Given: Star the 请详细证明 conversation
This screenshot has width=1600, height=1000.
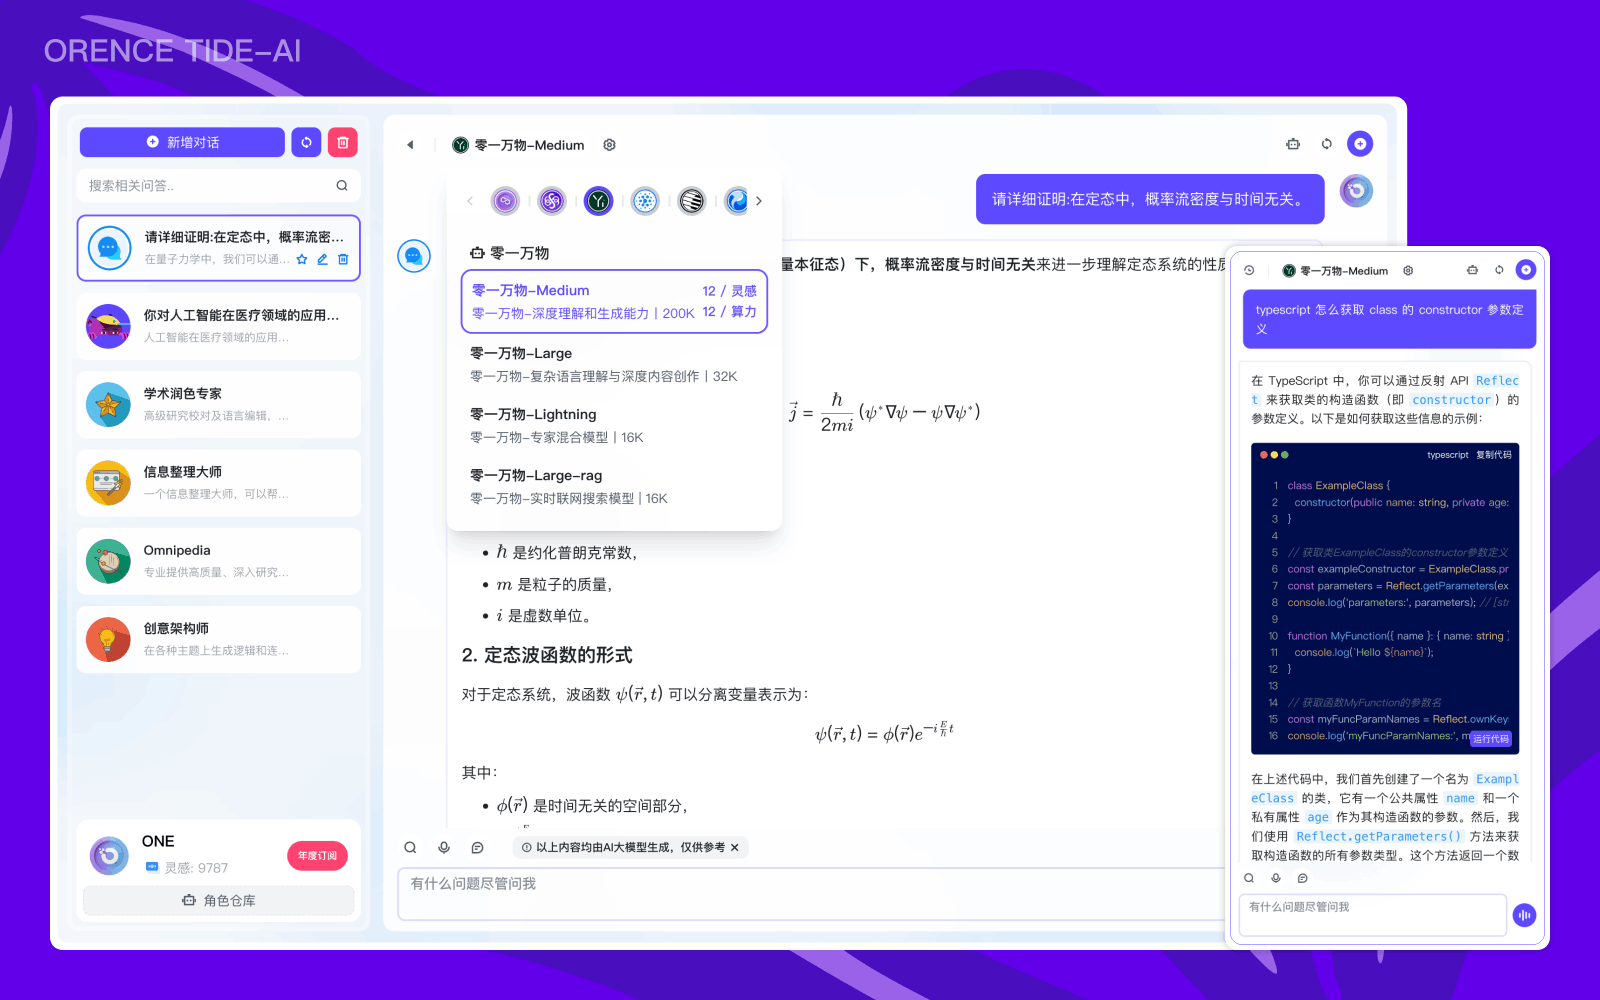Looking at the screenshot, I should 302,259.
